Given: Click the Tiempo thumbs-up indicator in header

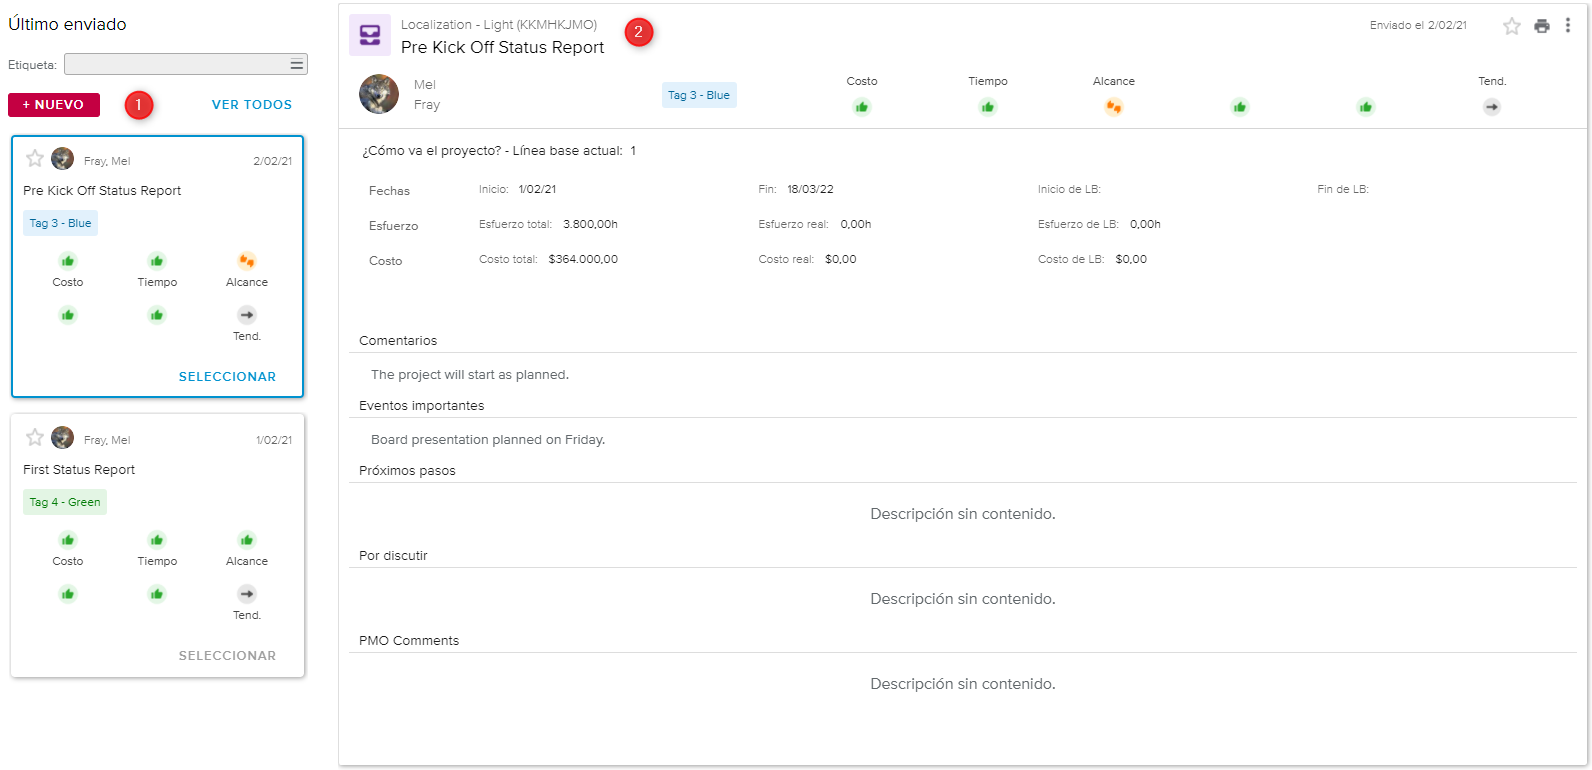Looking at the screenshot, I should pyautogui.click(x=988, y=107).
